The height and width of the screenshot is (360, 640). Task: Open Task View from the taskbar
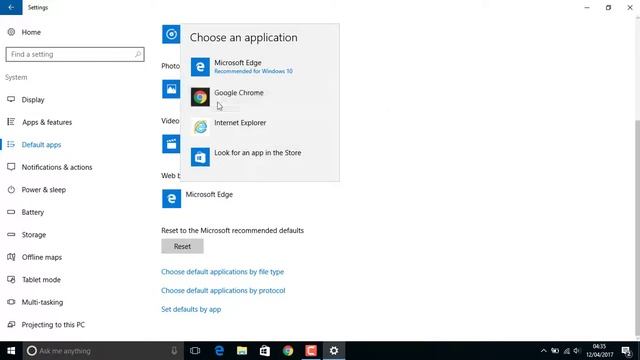195,351
